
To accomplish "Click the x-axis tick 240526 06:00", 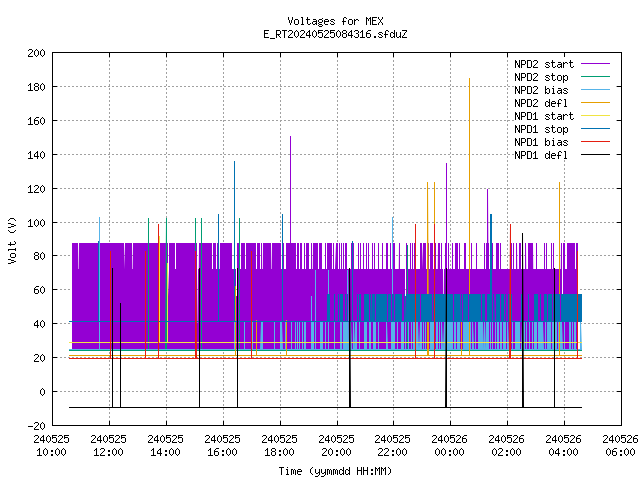I will point(620,446).
